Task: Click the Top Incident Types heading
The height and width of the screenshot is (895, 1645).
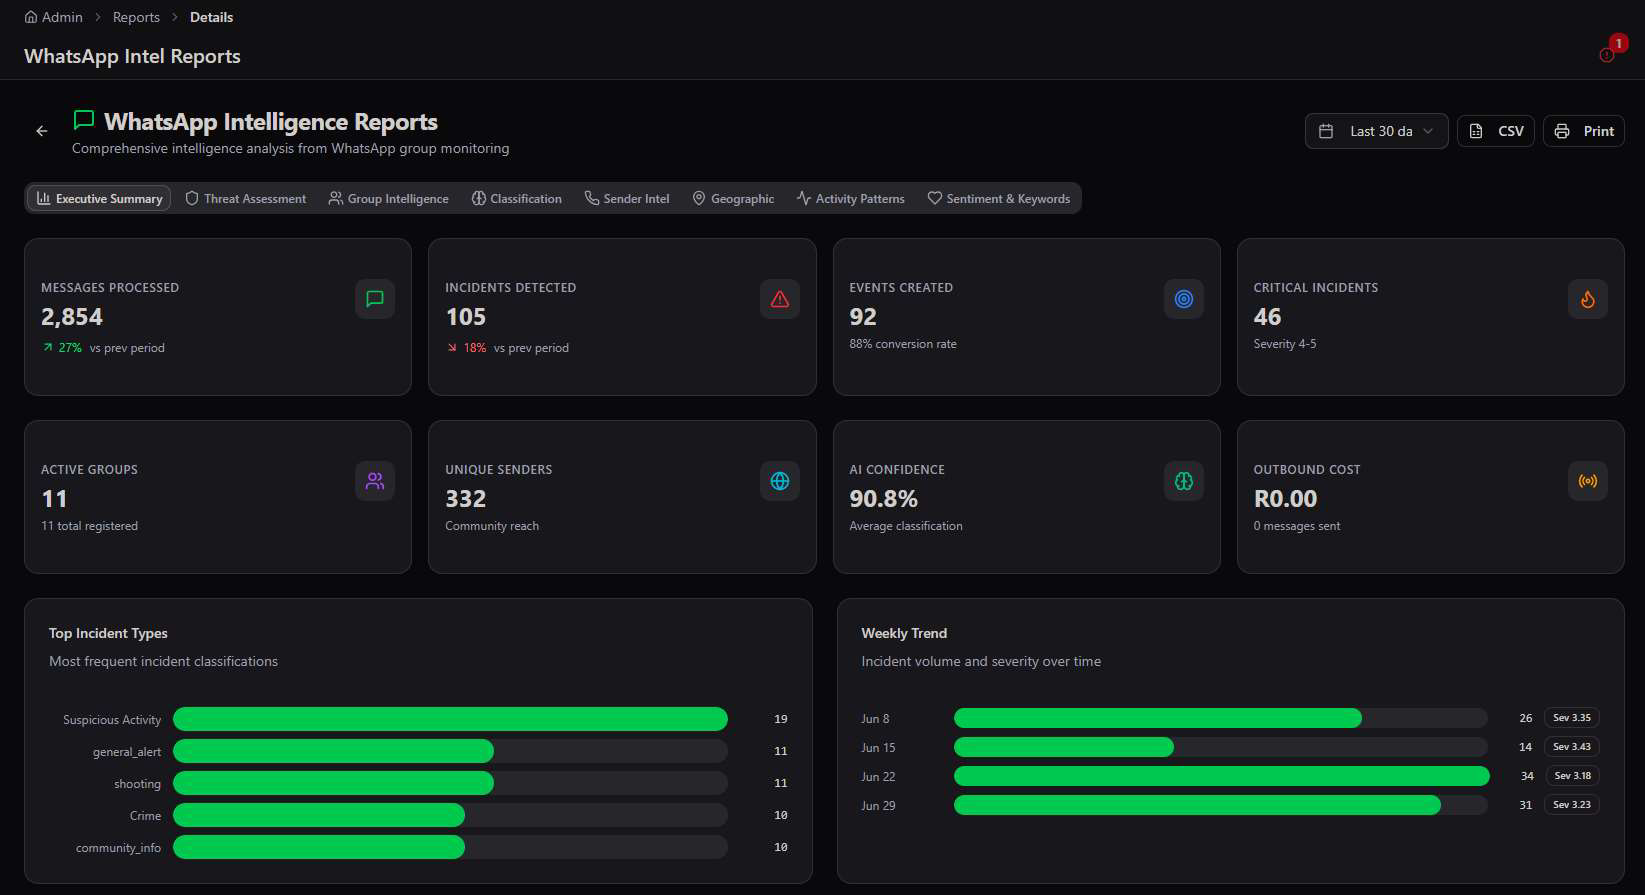Action: pyautogui.click(x=108, y=633)
